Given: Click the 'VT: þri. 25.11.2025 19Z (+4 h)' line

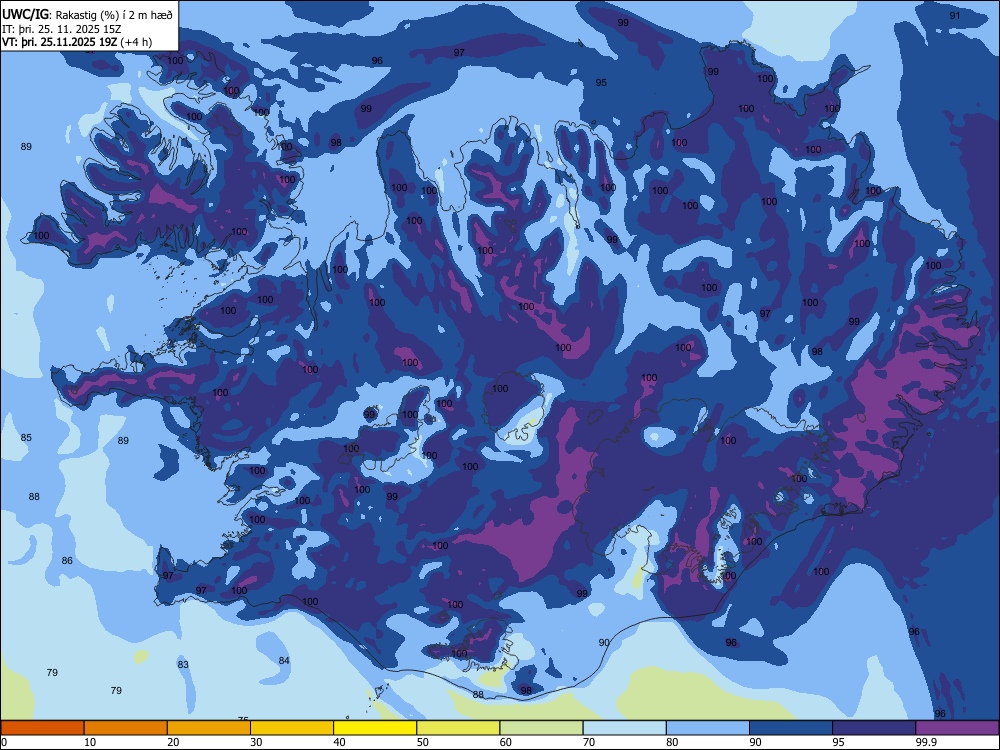Looking at the screenshot, I should (x=77, y=42).
